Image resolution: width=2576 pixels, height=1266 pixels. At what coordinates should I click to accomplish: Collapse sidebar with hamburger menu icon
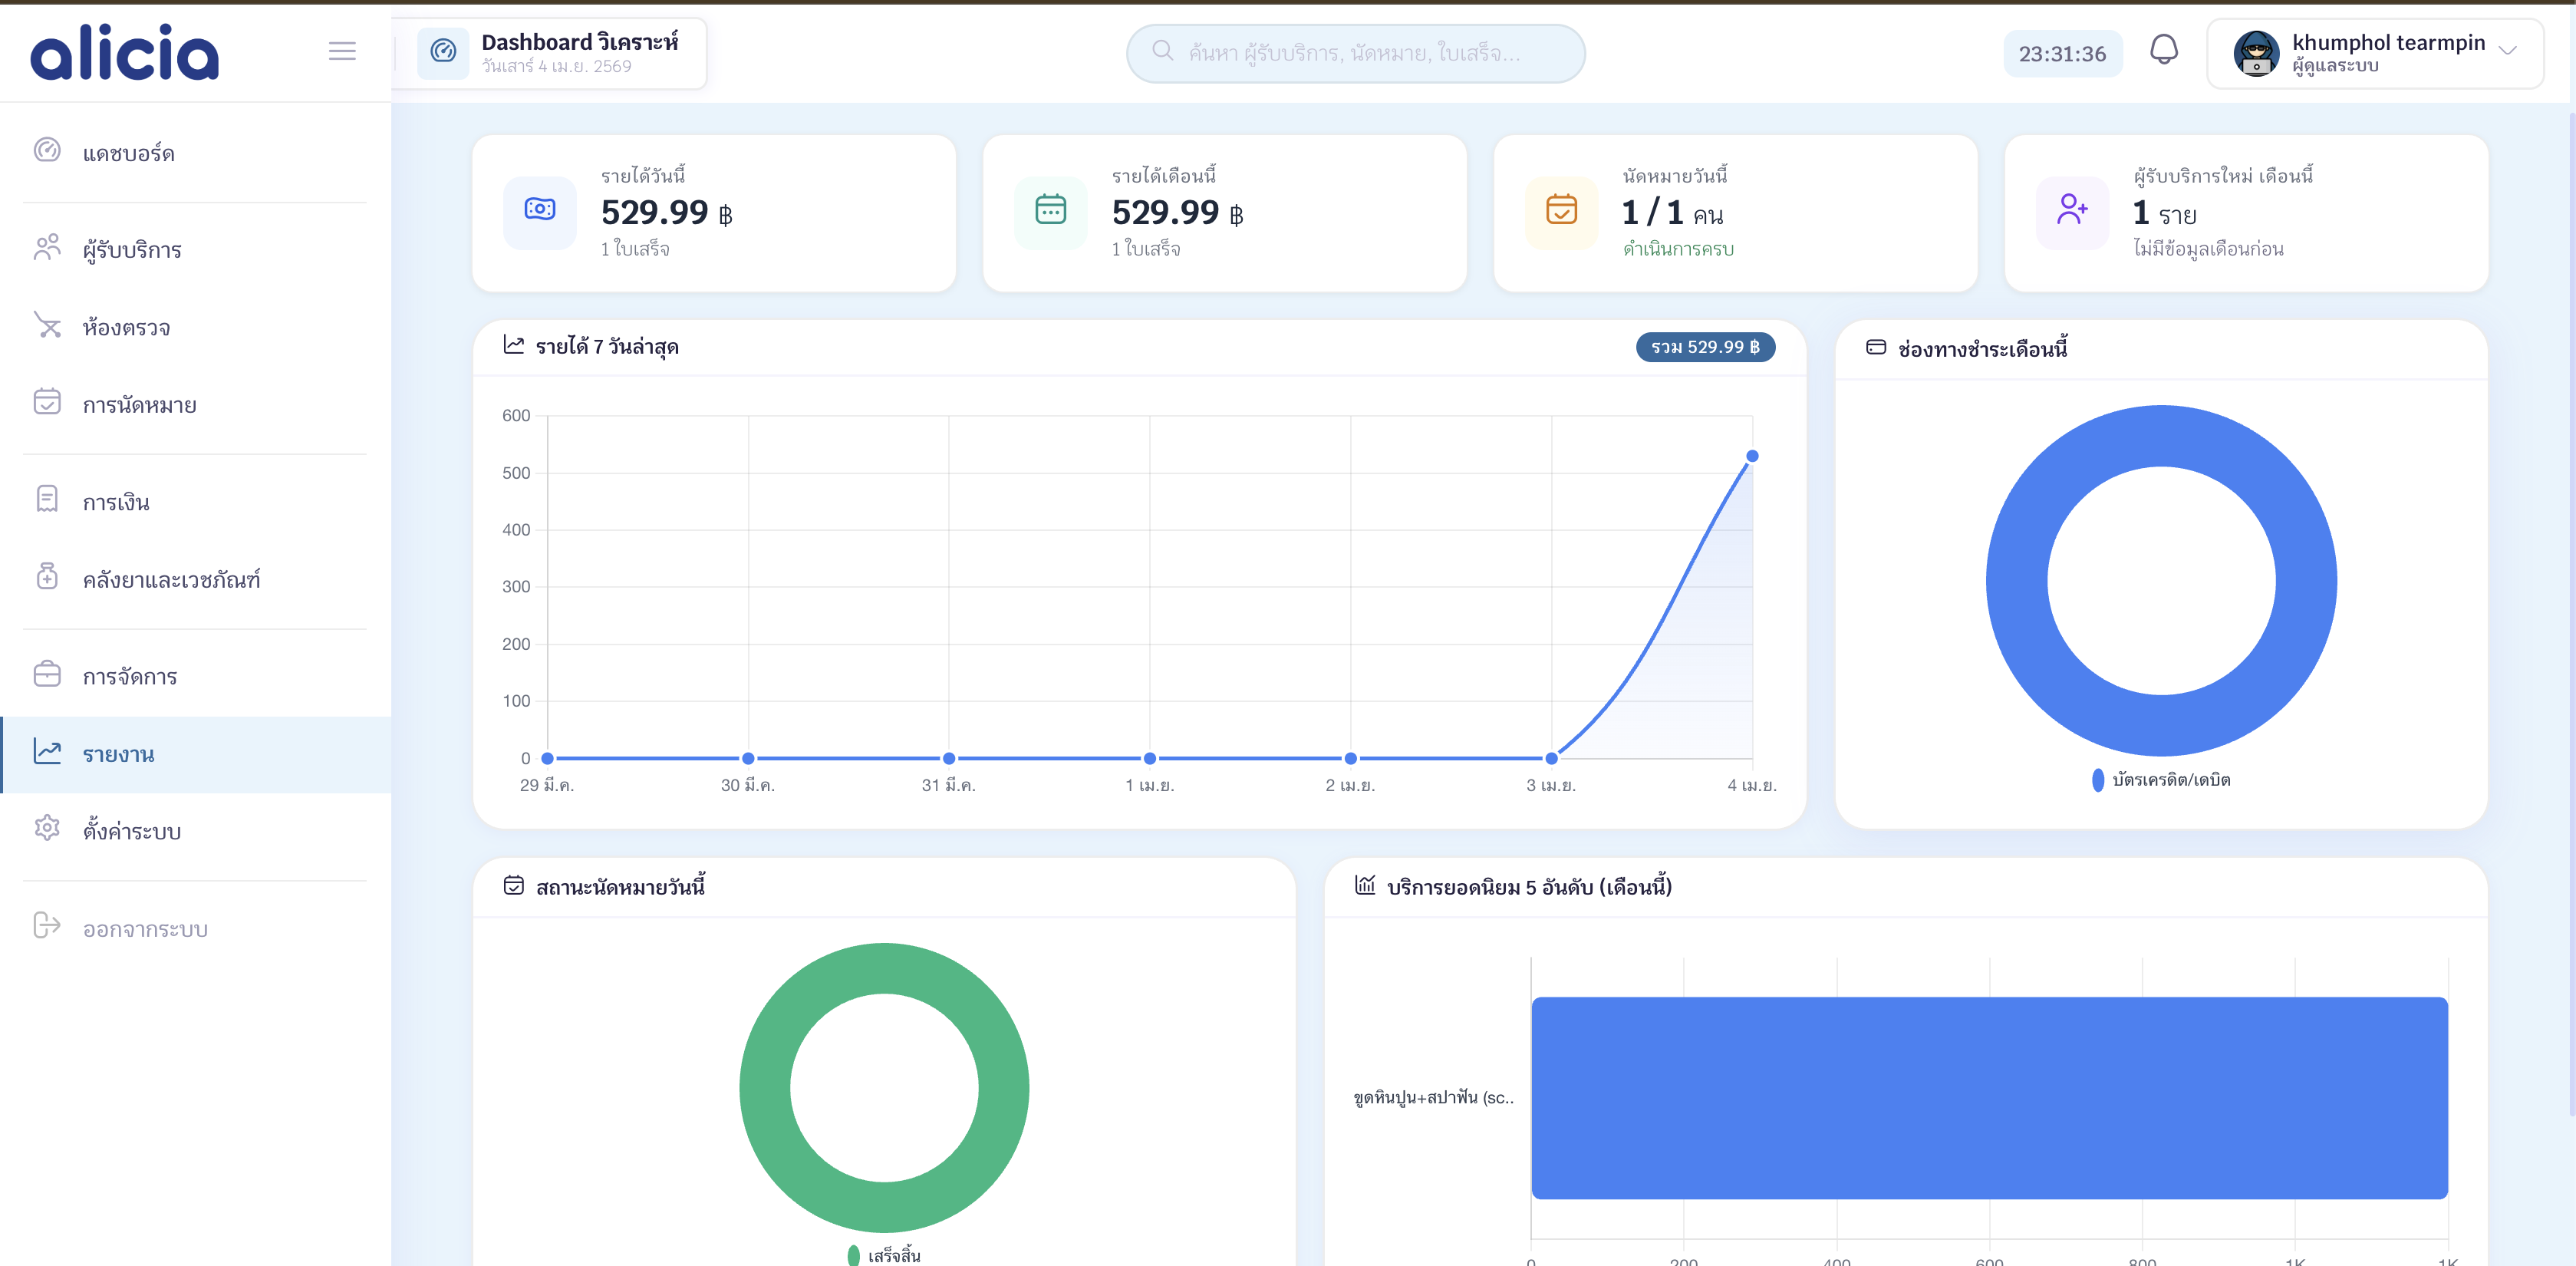tap(342, 51)
